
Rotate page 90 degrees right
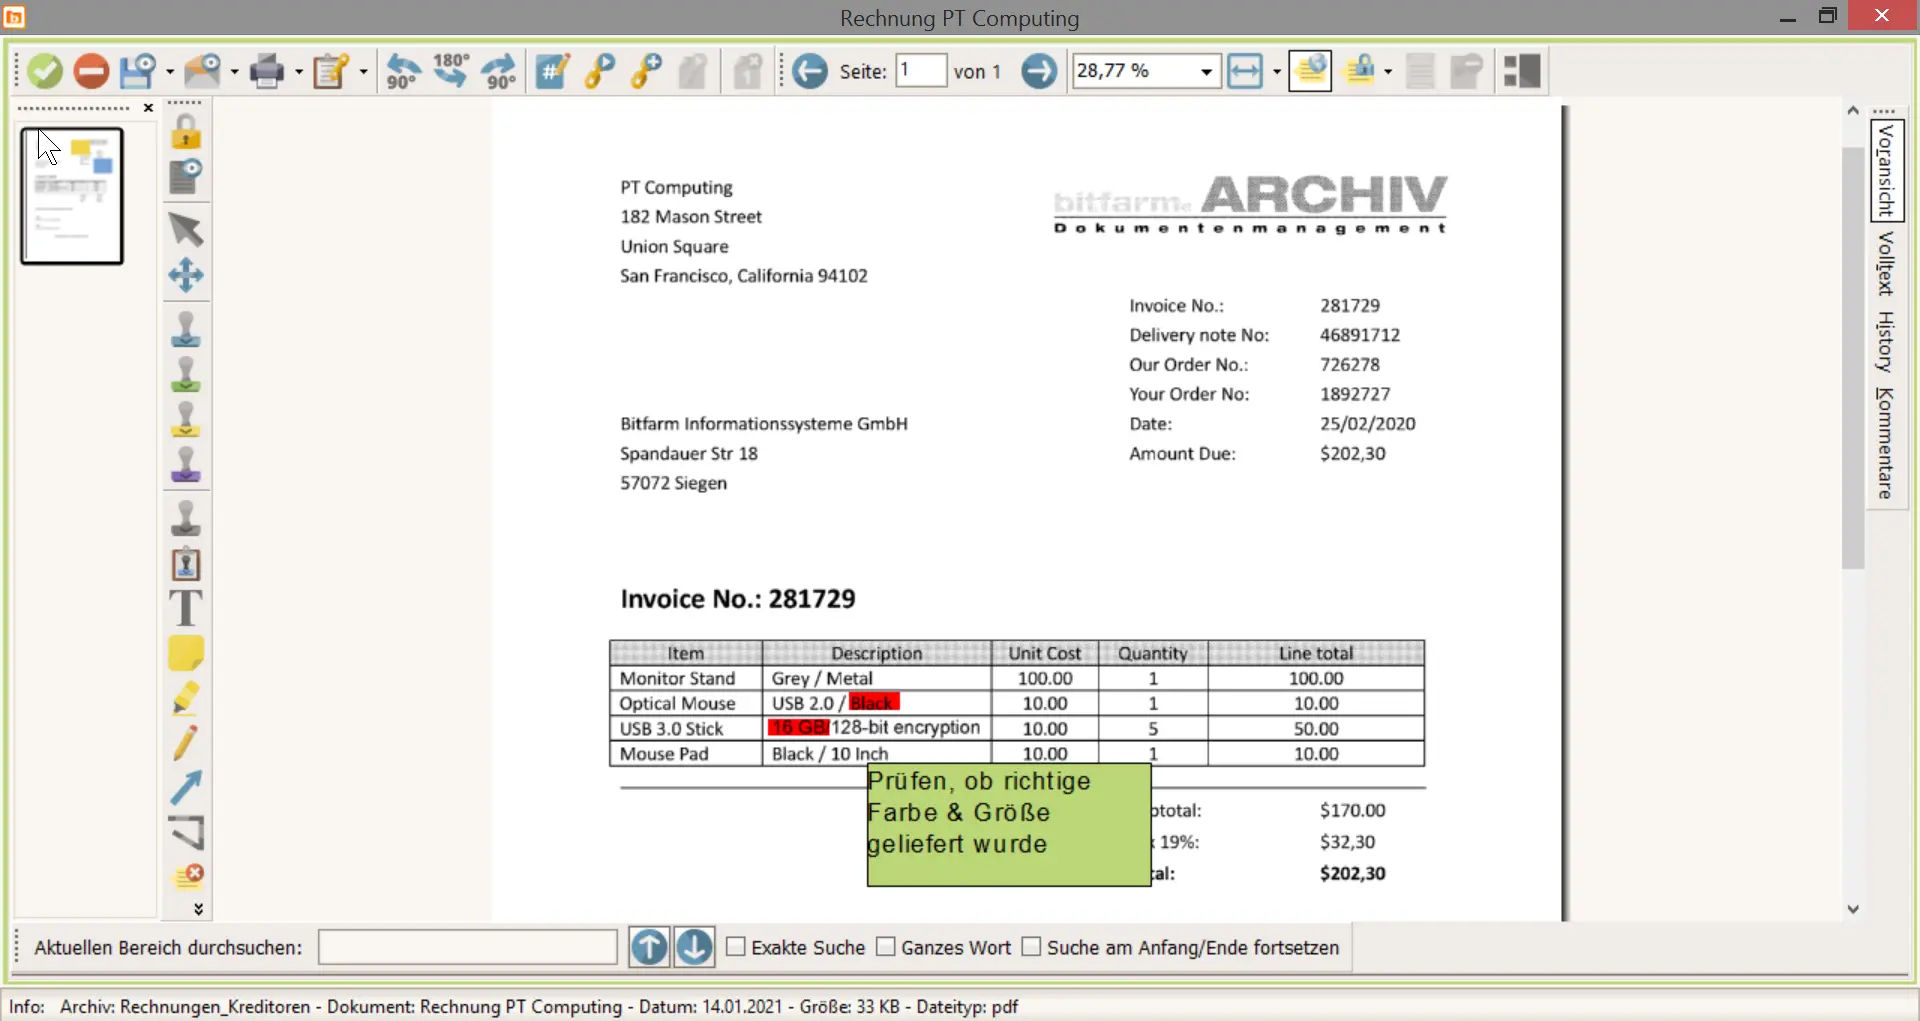[499, 71]
